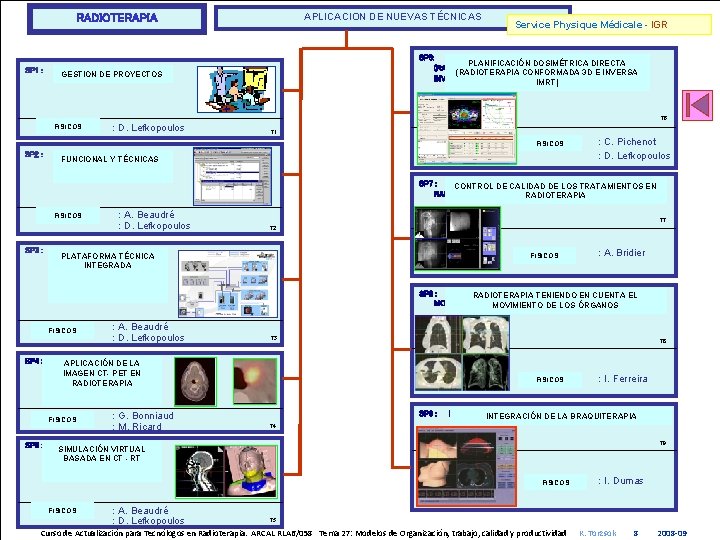The width and height of the screenshot is (720, 540).
Task: Click the PET fusion image in SP4
Action: 255,382
